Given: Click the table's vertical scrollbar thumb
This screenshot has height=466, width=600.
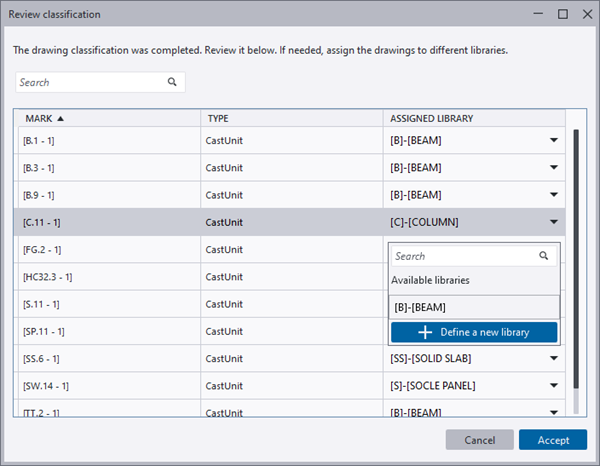Looking at the screenshot, I should pos(576,259).
